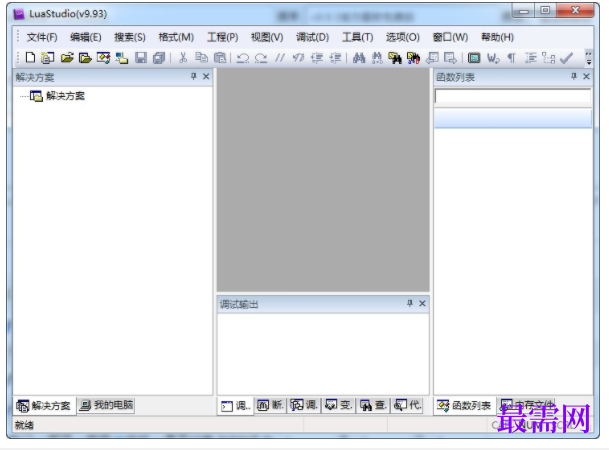Open the 工程(P) menu
The image size is (609, 450).
tap(223, 37)
